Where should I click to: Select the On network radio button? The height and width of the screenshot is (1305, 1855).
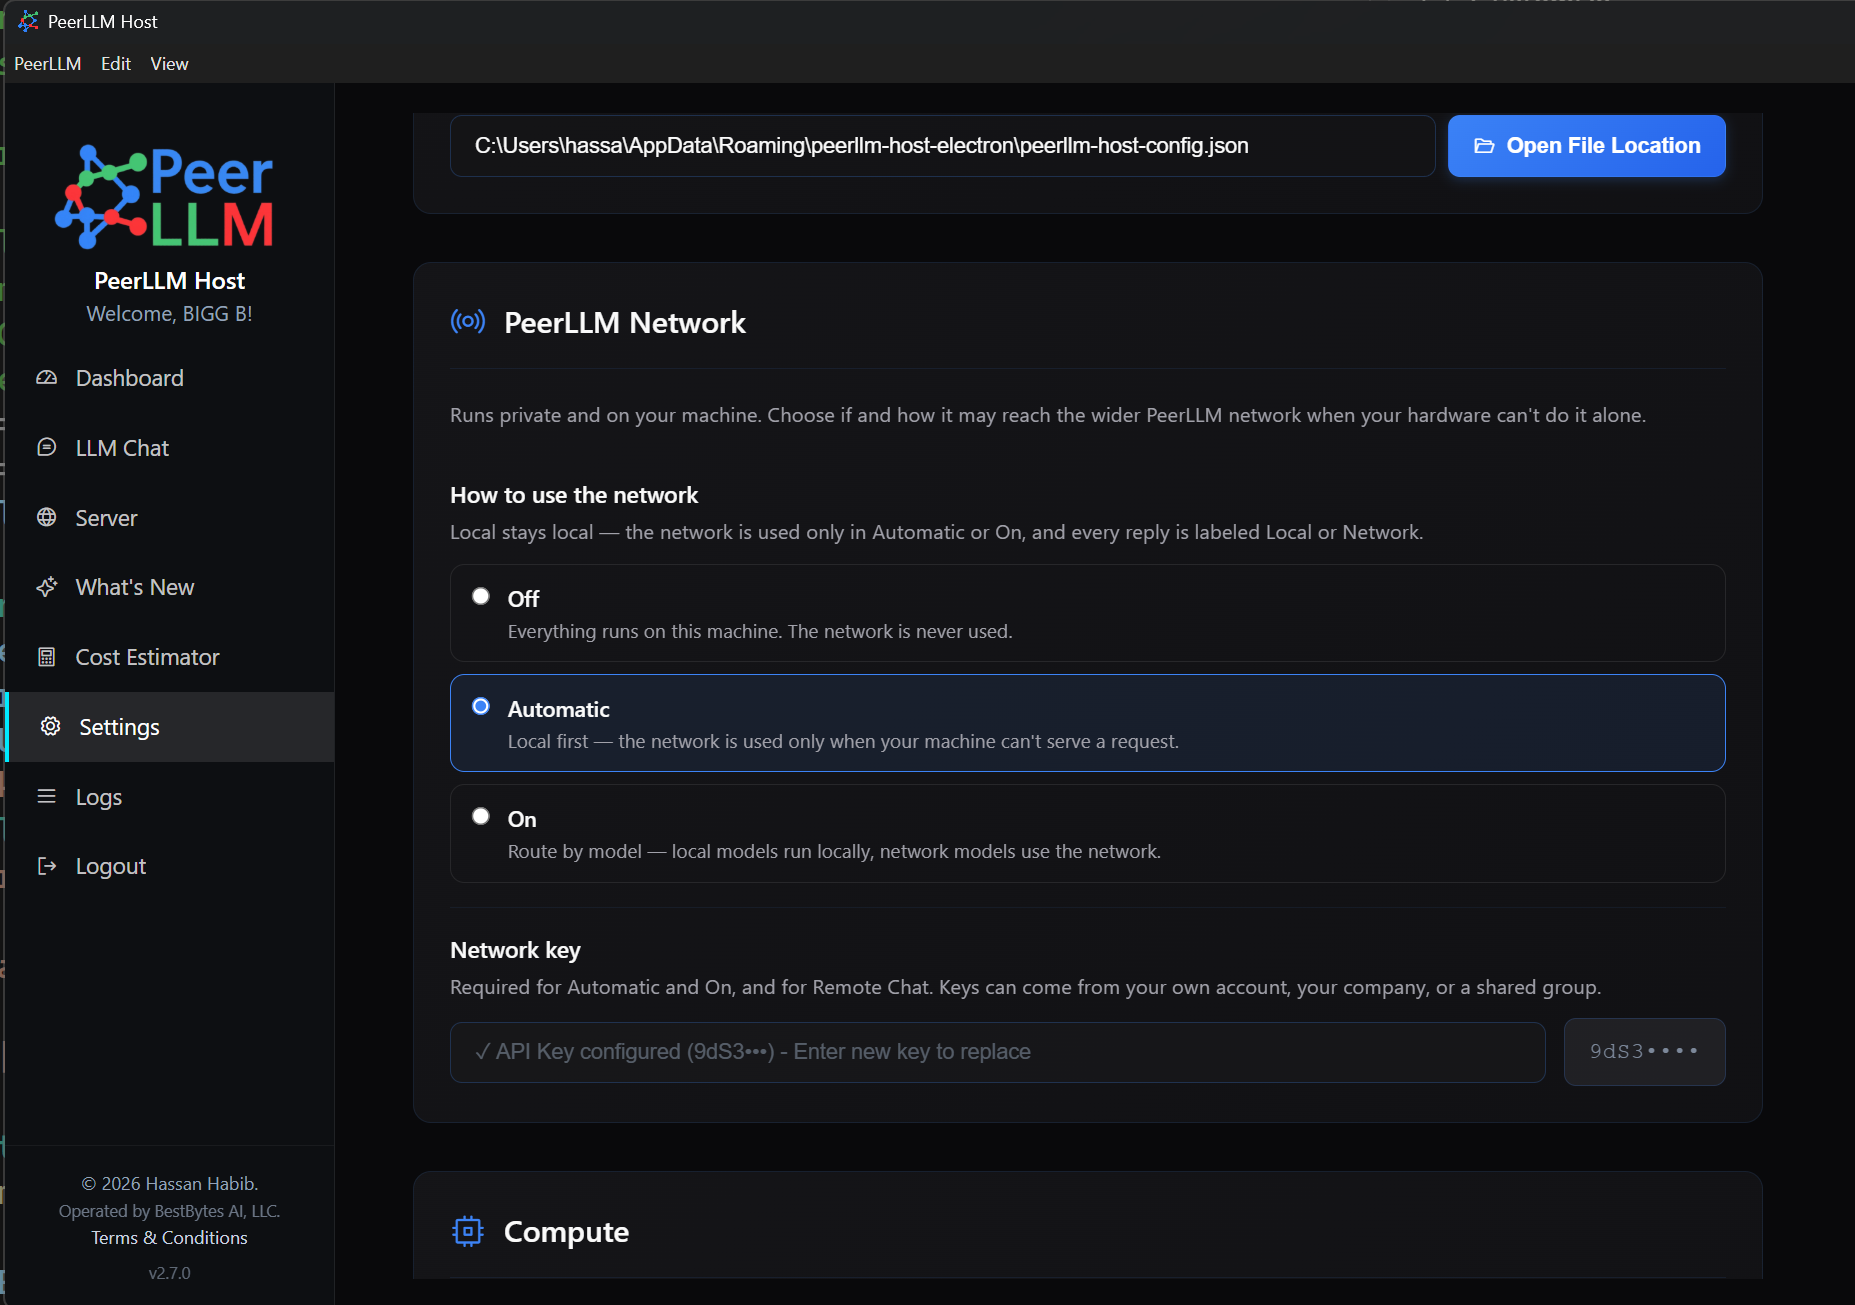tap(481, 816)
